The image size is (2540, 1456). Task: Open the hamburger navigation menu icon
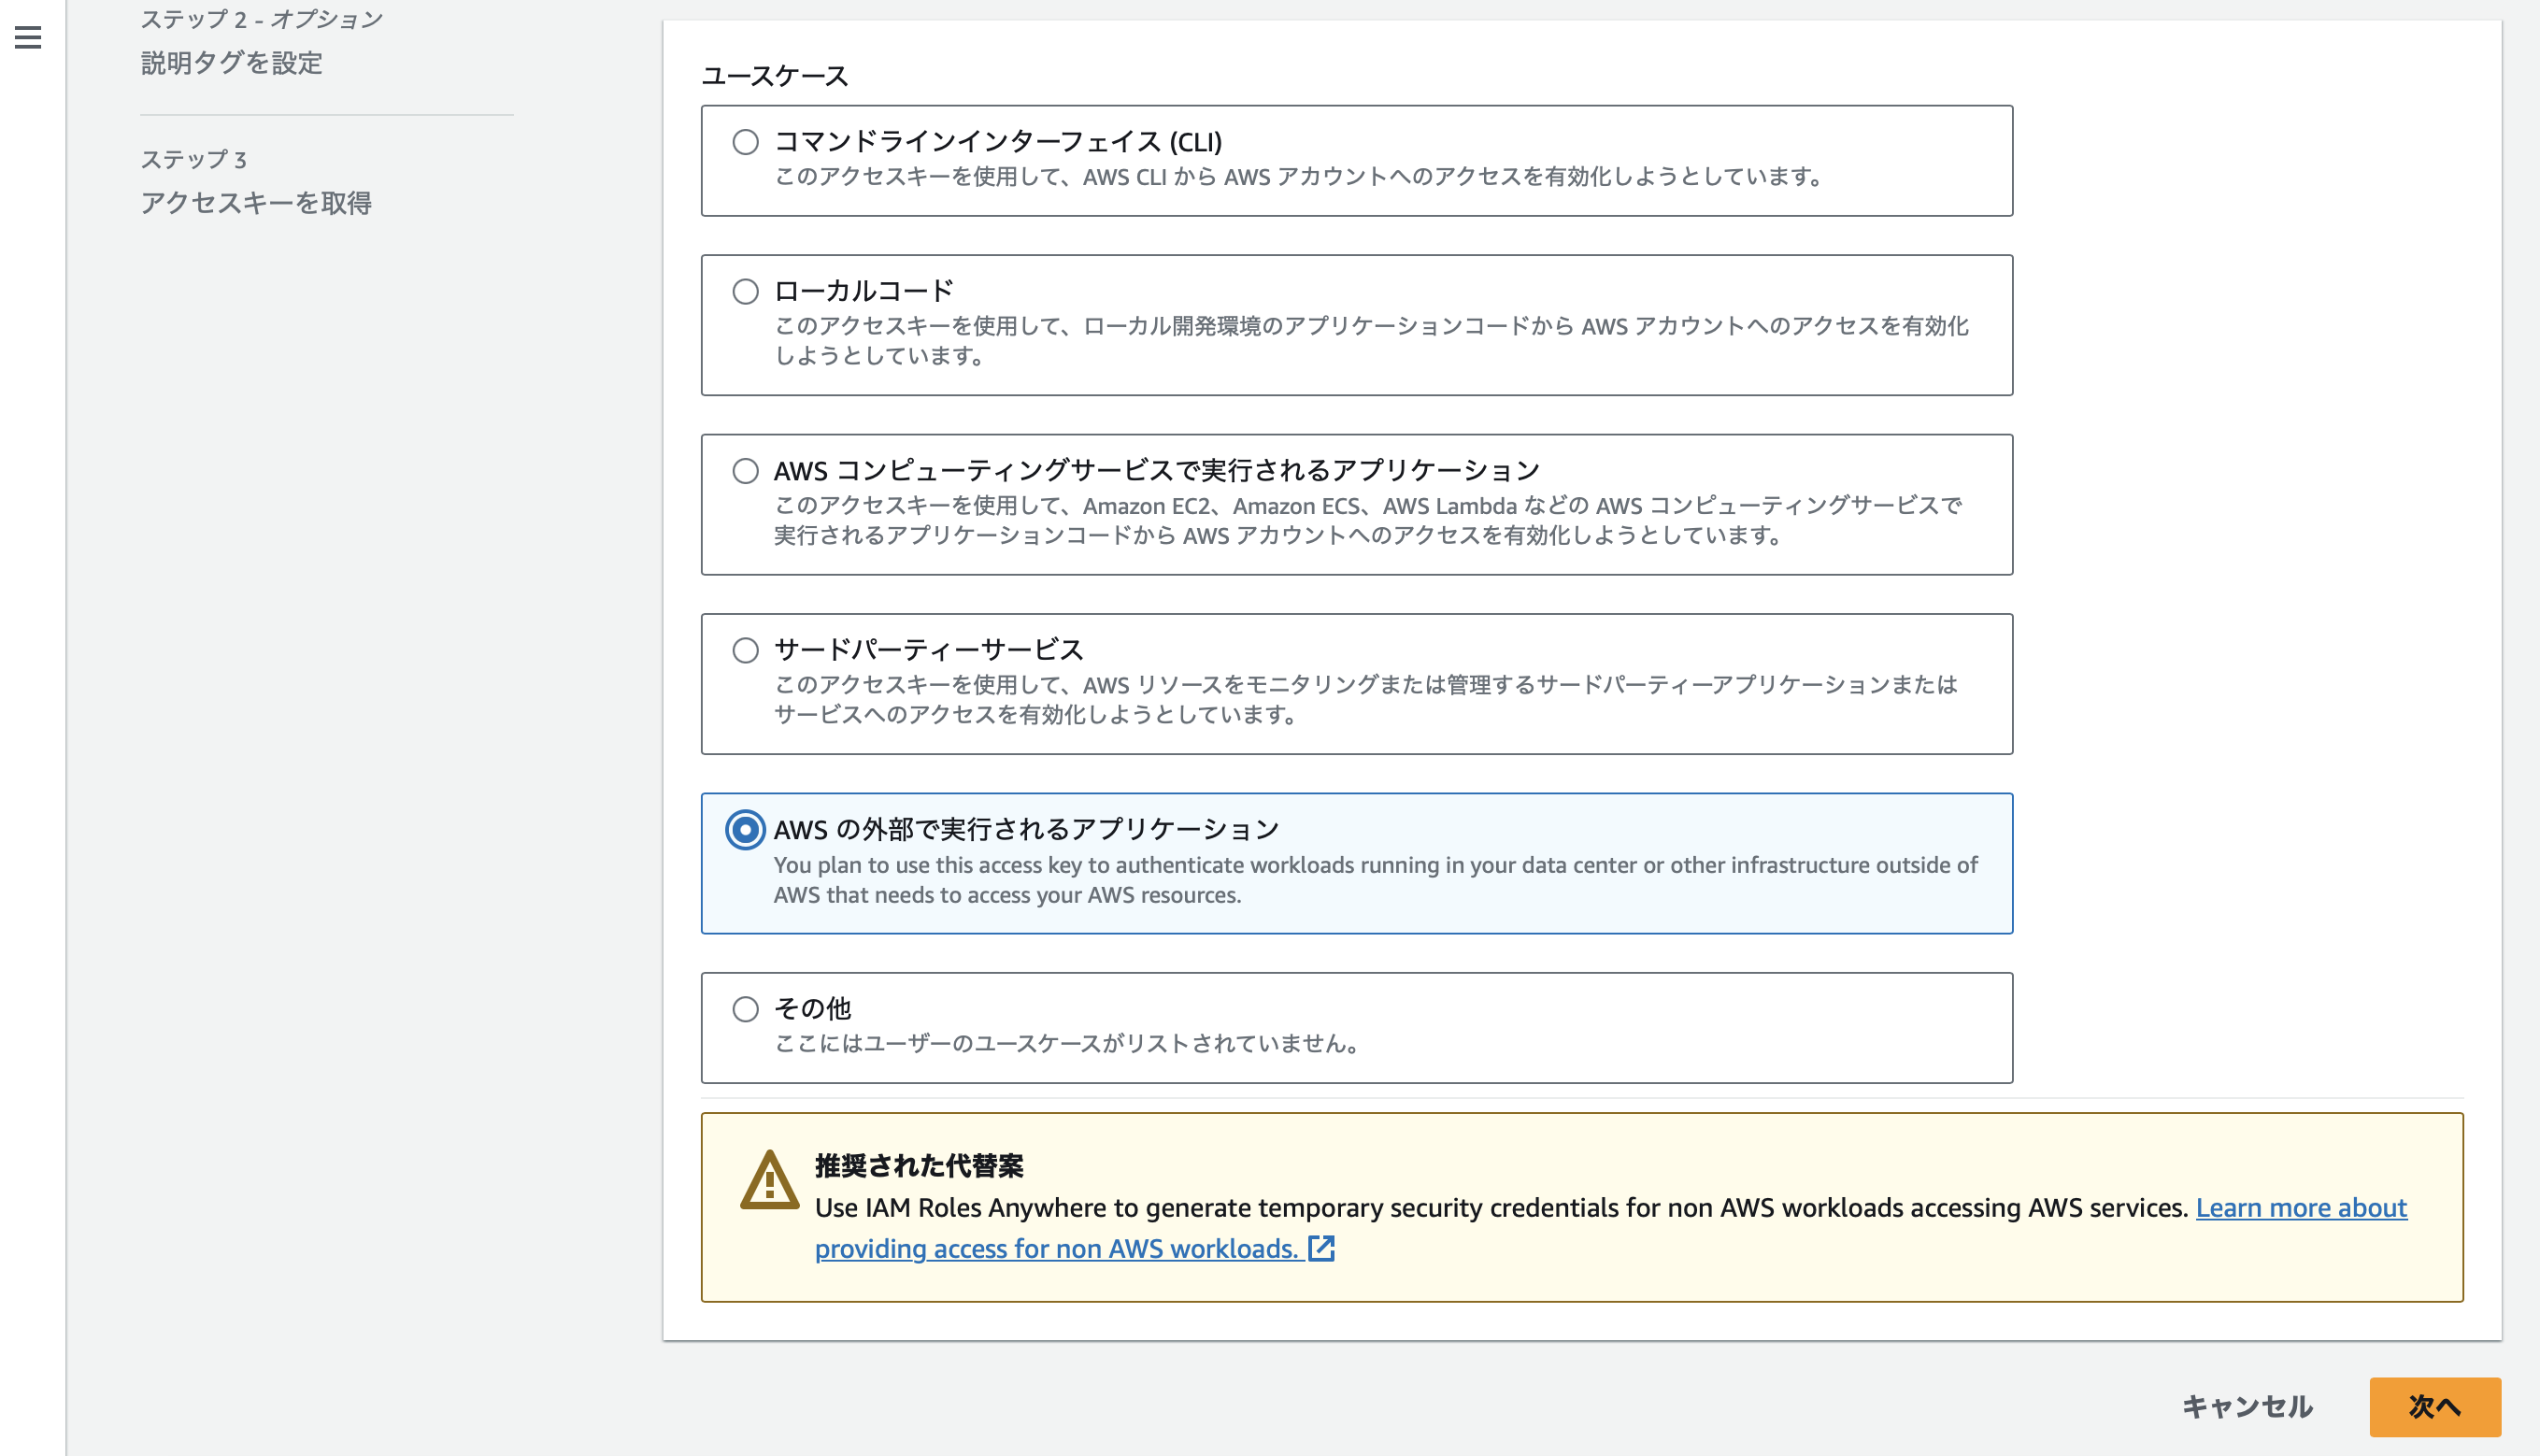click(x=28, y=38)
